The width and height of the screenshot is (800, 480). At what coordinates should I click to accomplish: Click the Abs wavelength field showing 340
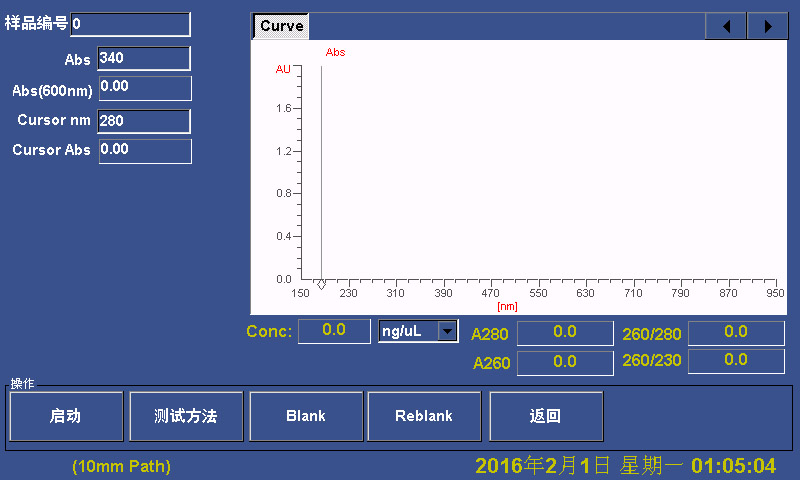[144, 59]
